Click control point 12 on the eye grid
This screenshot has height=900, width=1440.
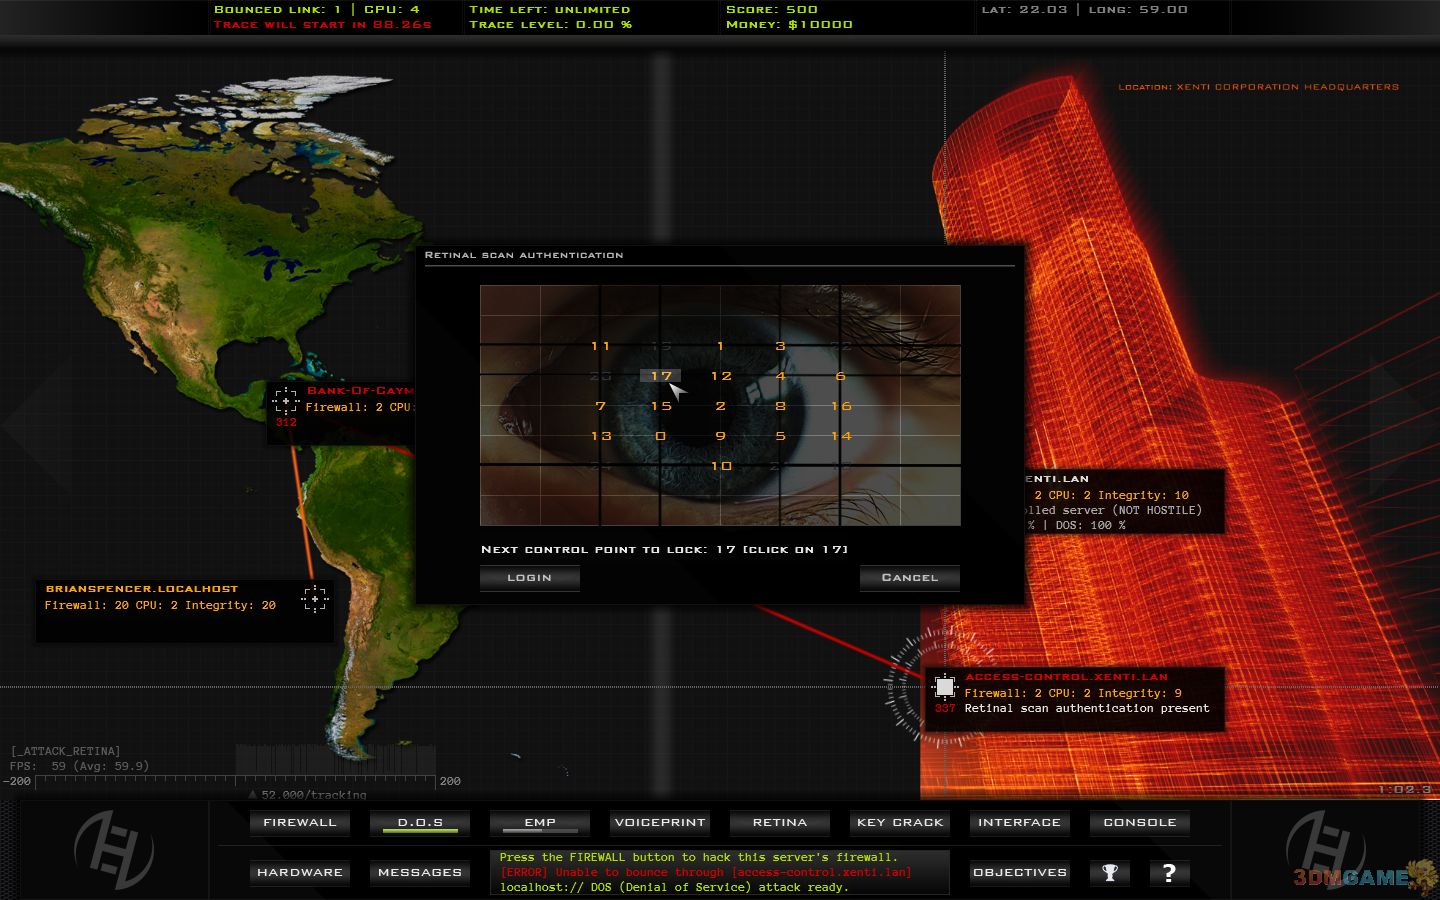click(x=721, y=376)
